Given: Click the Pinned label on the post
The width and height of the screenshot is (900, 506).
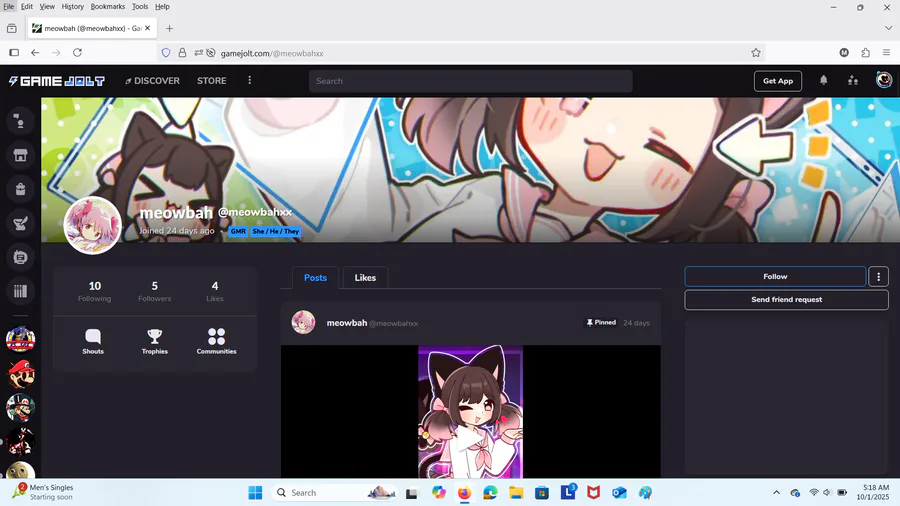Looking at the screenshot, I should 601,322.
